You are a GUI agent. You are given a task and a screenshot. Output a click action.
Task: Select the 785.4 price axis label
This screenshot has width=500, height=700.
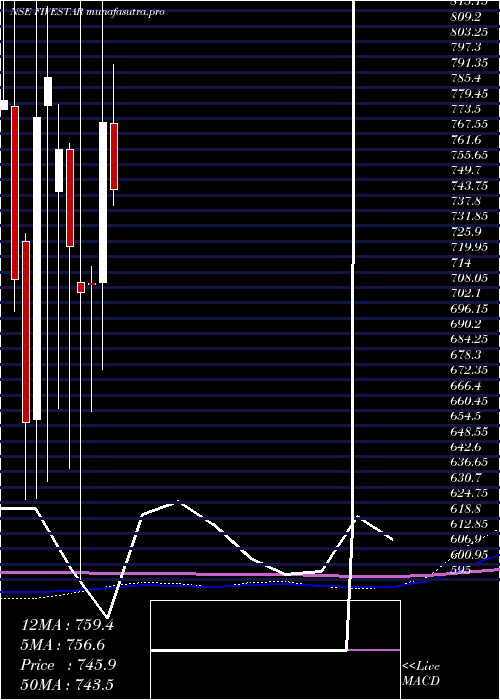tap(466, 79)
